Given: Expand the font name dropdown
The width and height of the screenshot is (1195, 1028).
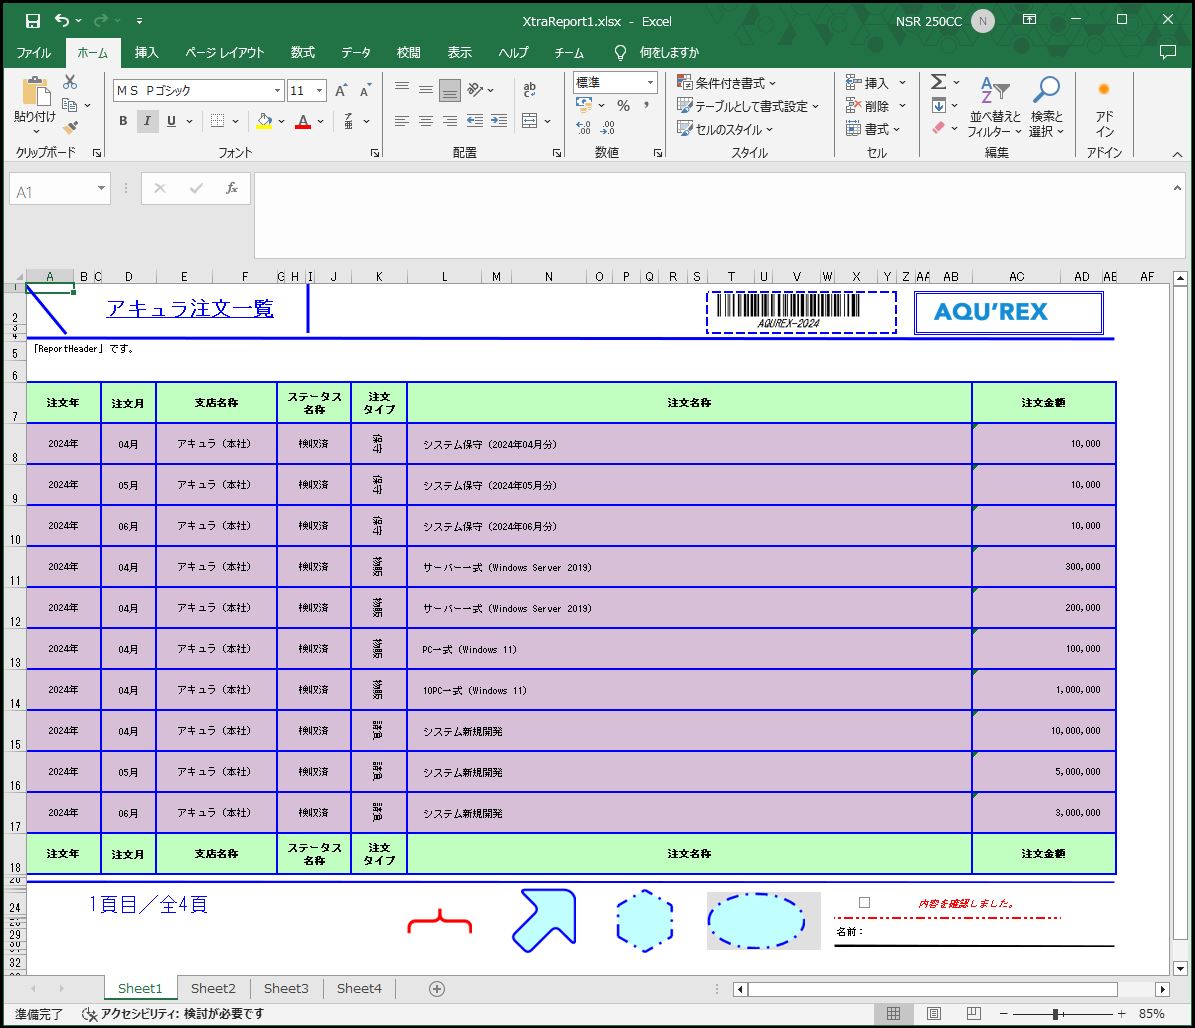Looking at the screenshot, I should pos(277,91).
